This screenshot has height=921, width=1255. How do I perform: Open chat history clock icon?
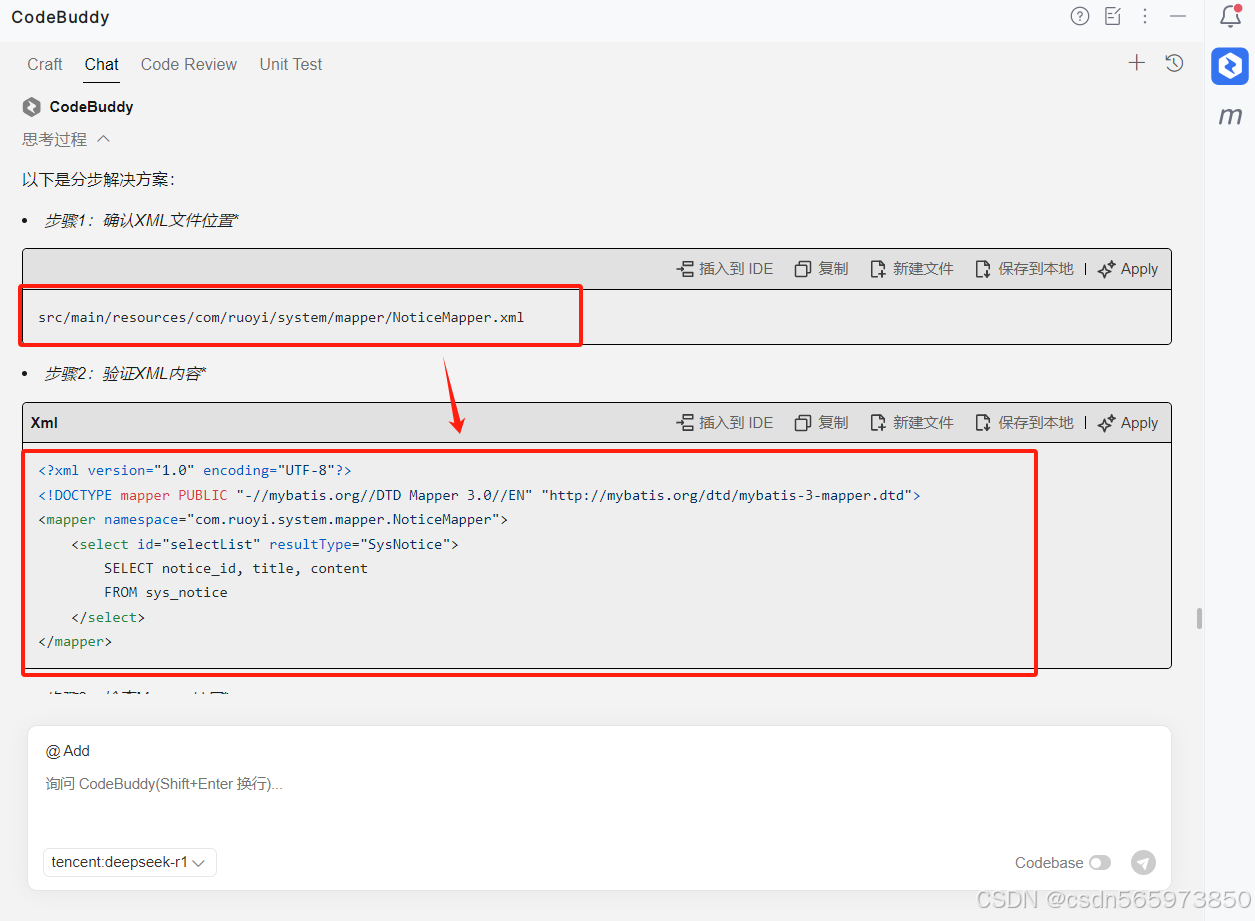[x=1175, y=63]
